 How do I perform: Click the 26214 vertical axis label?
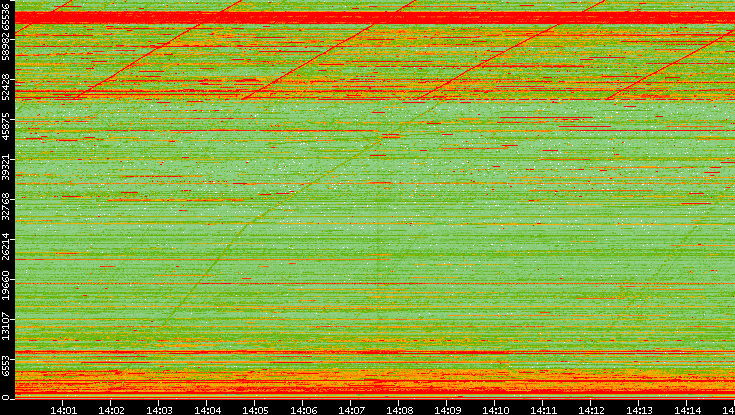click(5, 244)
